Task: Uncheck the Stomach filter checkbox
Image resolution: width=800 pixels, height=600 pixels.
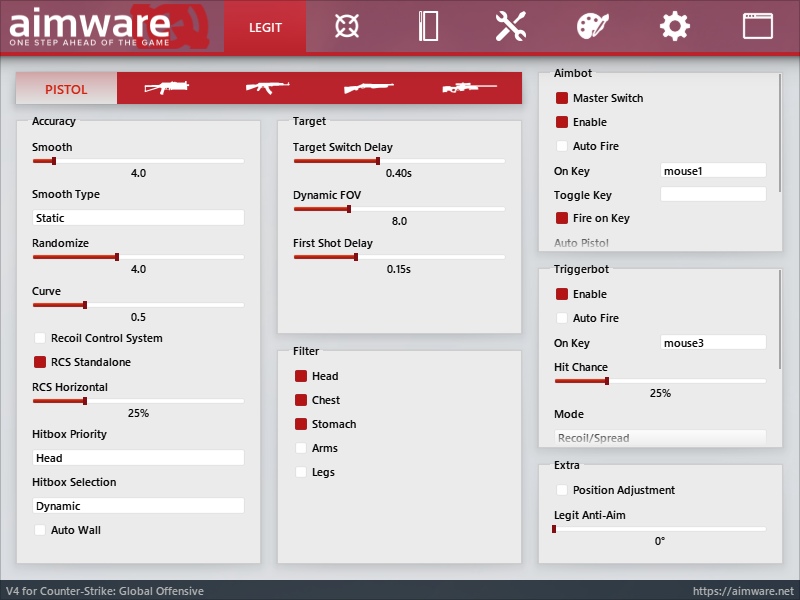Action: (x=301, y=424)
